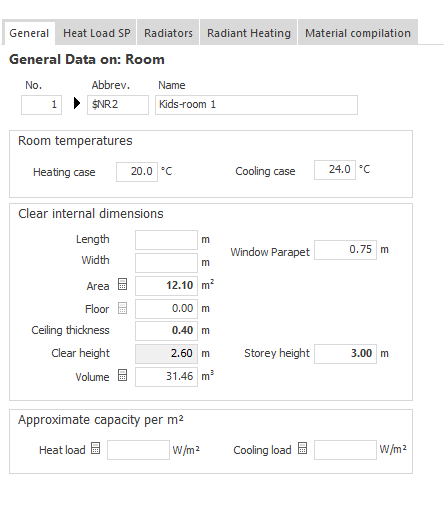The height and width of the screenshot is (507, 444).
Task: Click the empty Heat load input field
Action: click(138, 450)
